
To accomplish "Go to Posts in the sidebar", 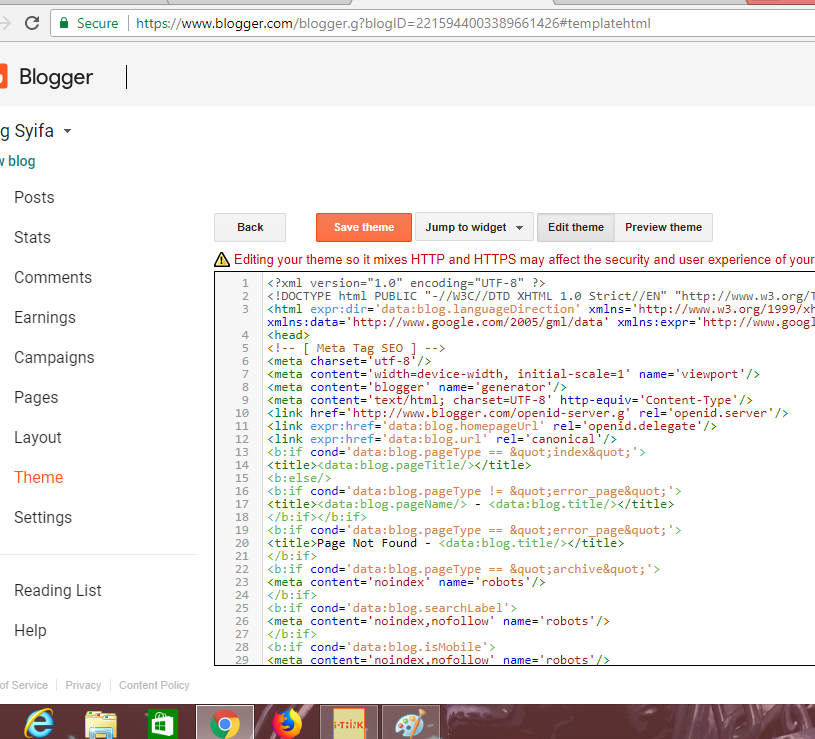I will point(34,197).
